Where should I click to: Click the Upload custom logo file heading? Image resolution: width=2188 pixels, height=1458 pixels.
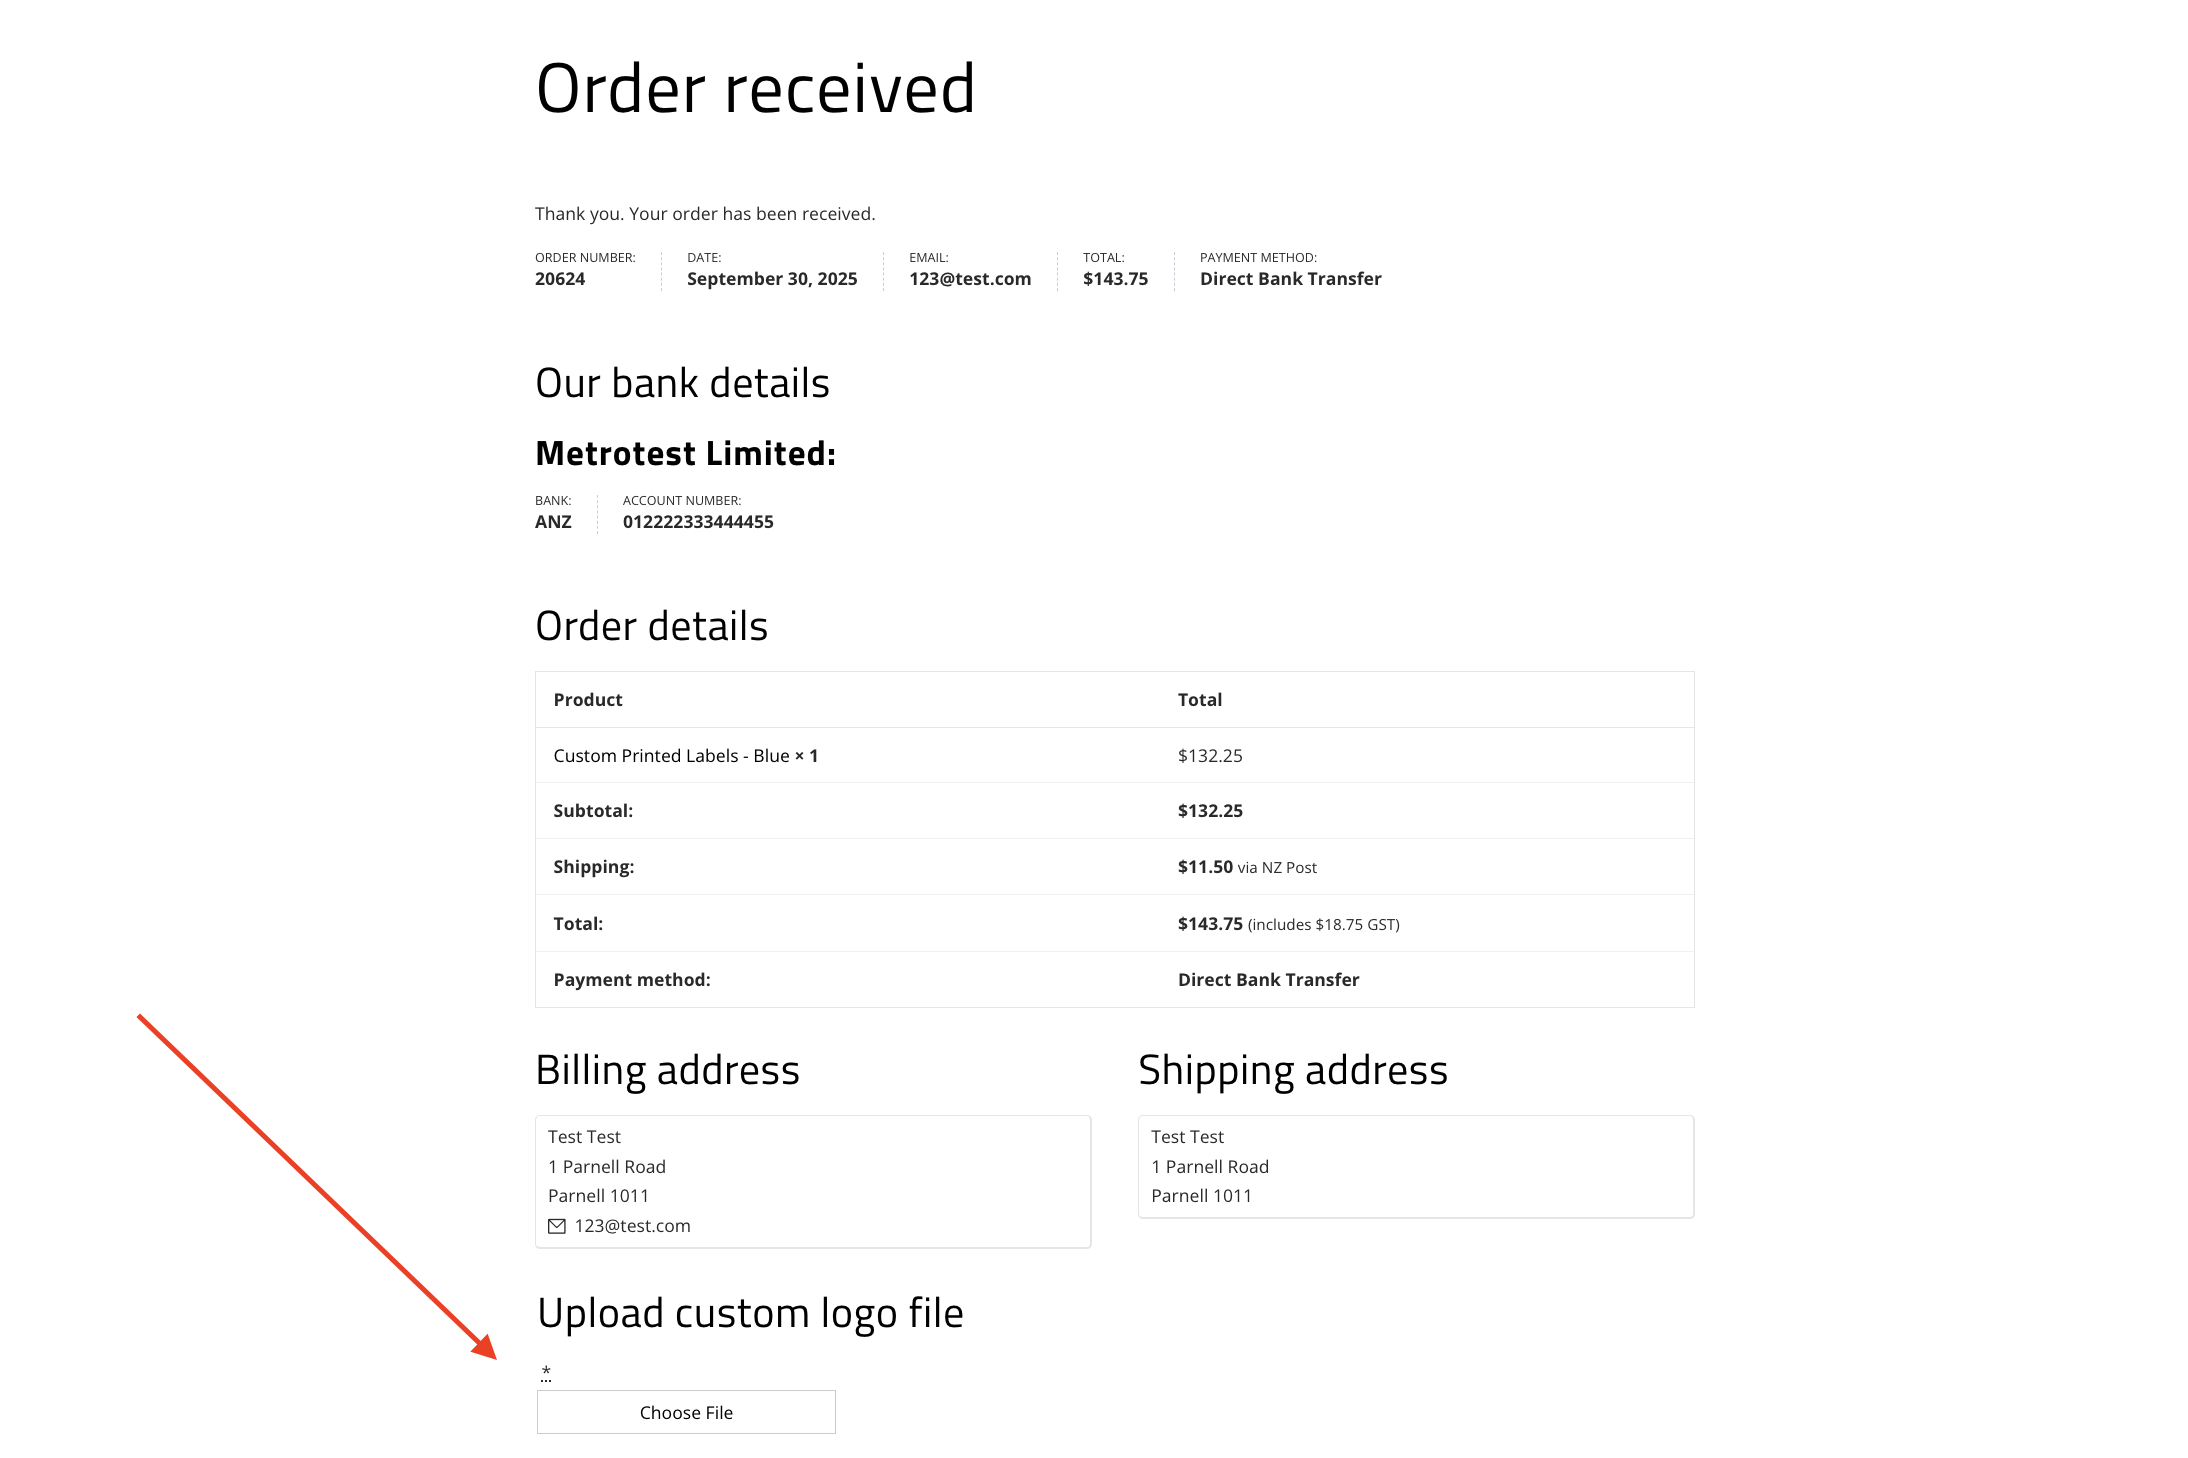[x=750, y=1313]
